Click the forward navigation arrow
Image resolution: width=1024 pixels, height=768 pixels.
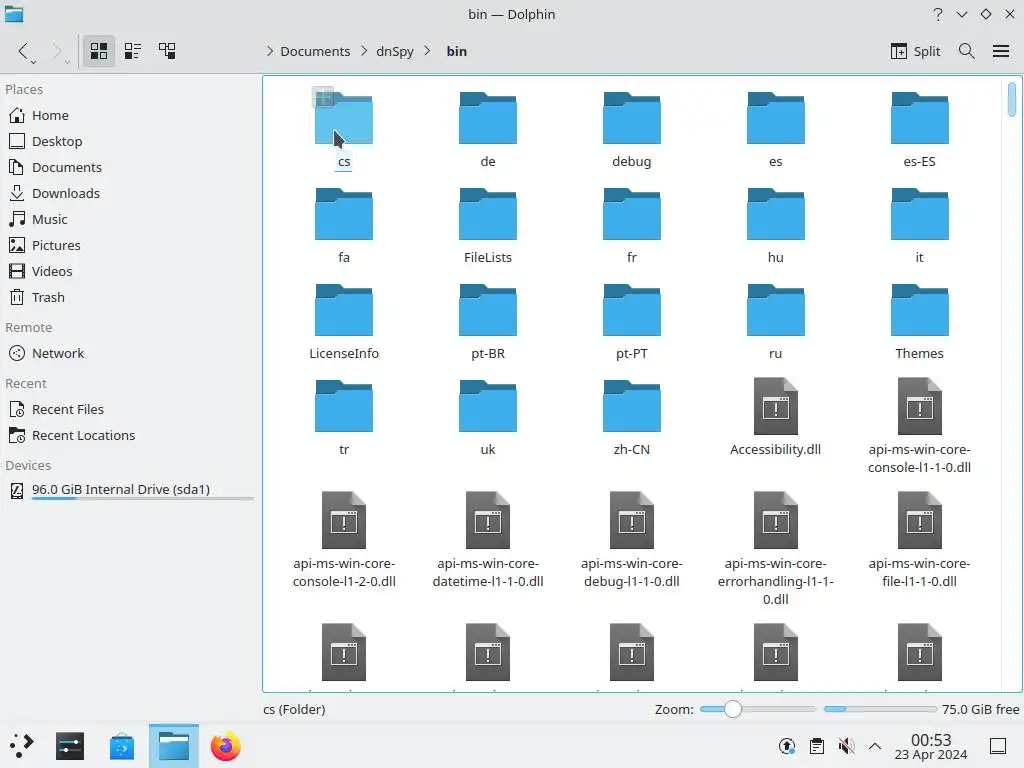pos(57,51)
